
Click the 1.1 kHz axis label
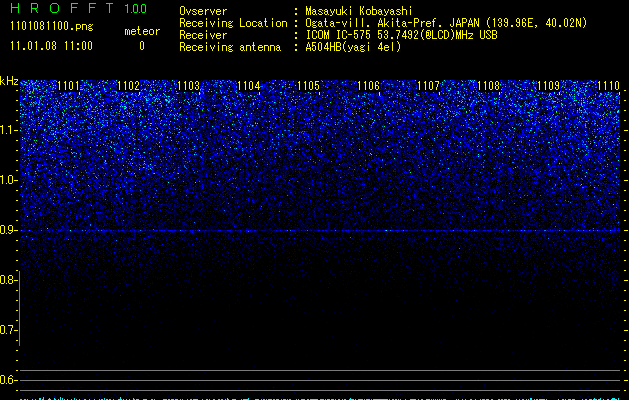point(8,130)
